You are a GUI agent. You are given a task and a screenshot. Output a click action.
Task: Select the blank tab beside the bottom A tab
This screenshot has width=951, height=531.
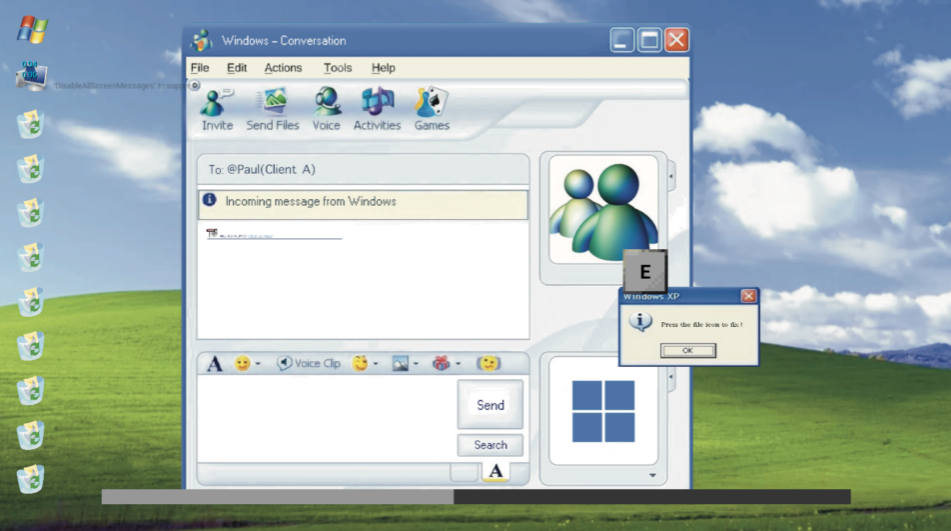(464, 473)
